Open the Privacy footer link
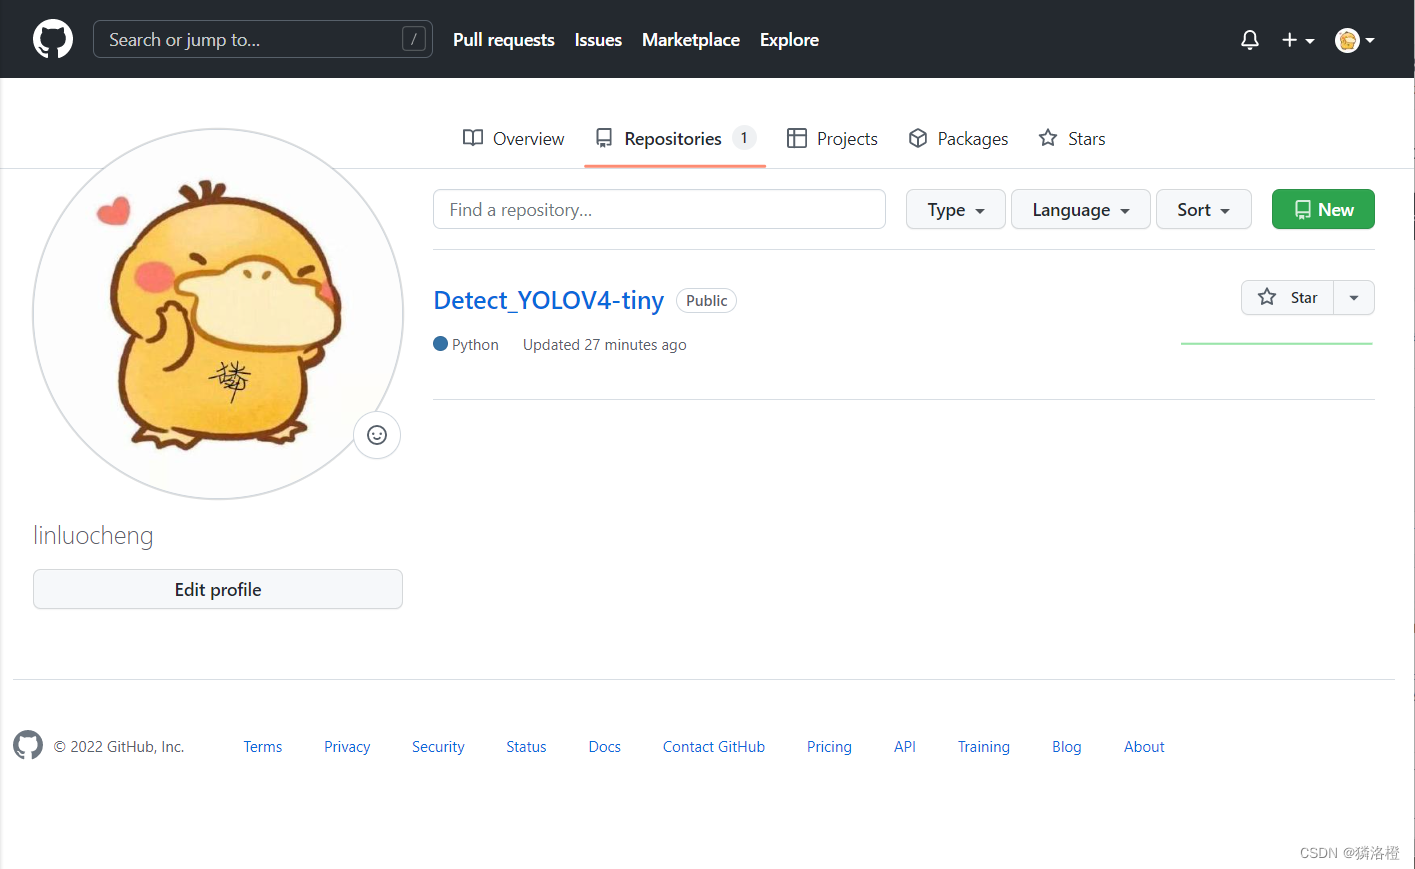The width and height of the screenshot is (1415, 869). (347, 746)
